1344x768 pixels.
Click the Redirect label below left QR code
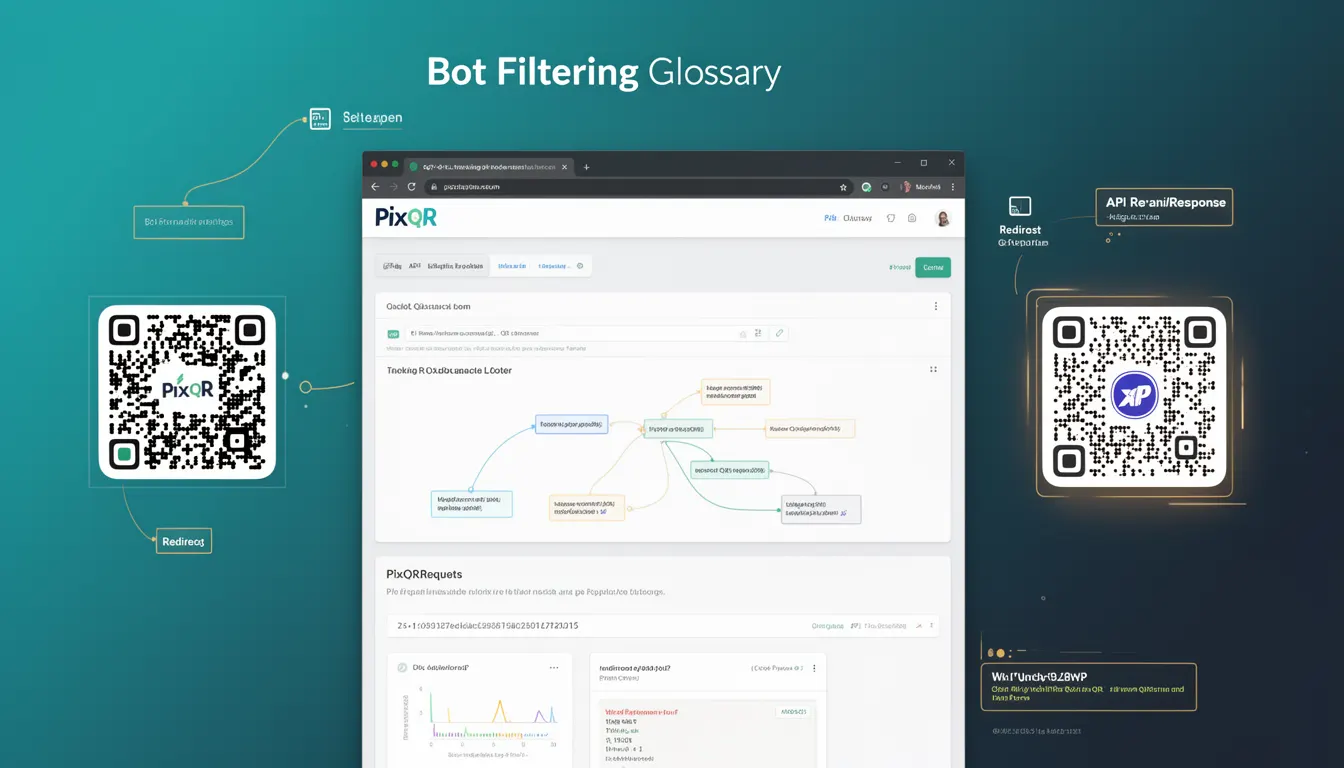[x=183, y=541]
